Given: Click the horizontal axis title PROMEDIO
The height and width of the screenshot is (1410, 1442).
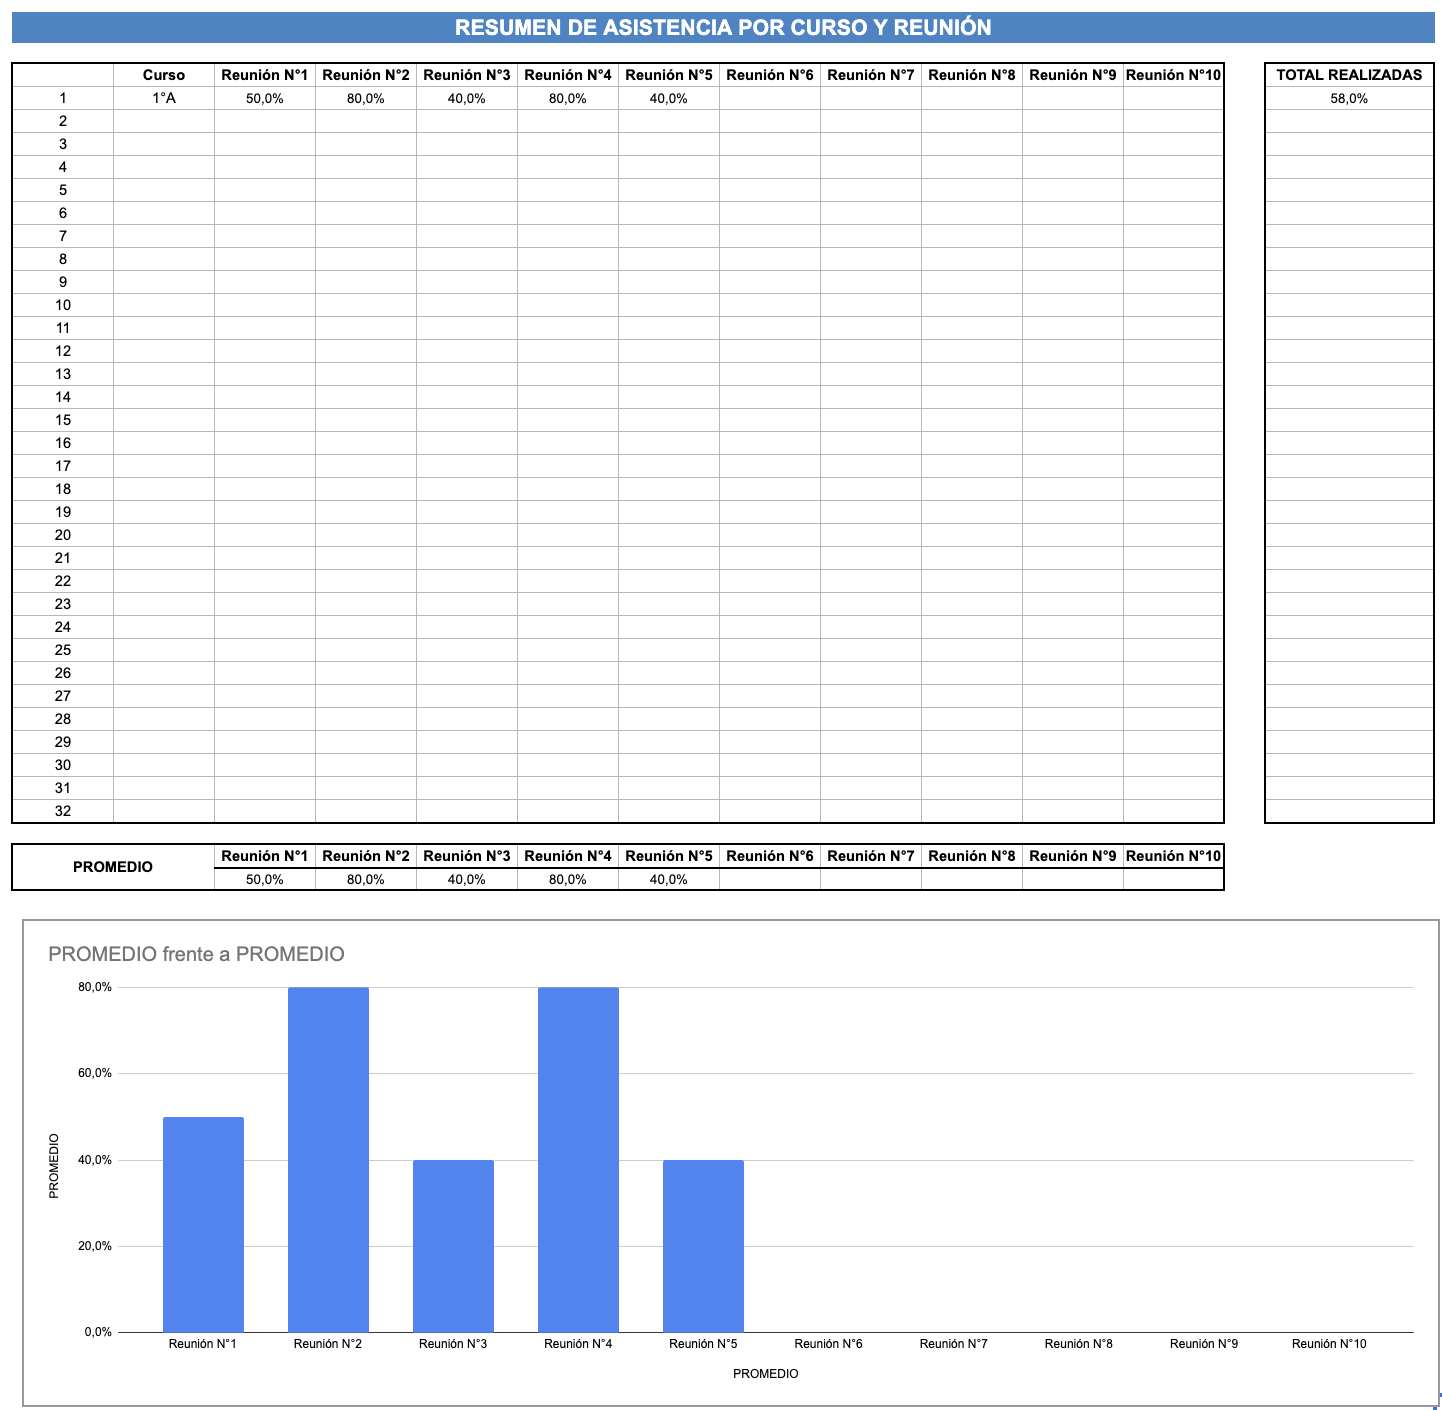Looking at the screenshot, I should pos(766,1374).
